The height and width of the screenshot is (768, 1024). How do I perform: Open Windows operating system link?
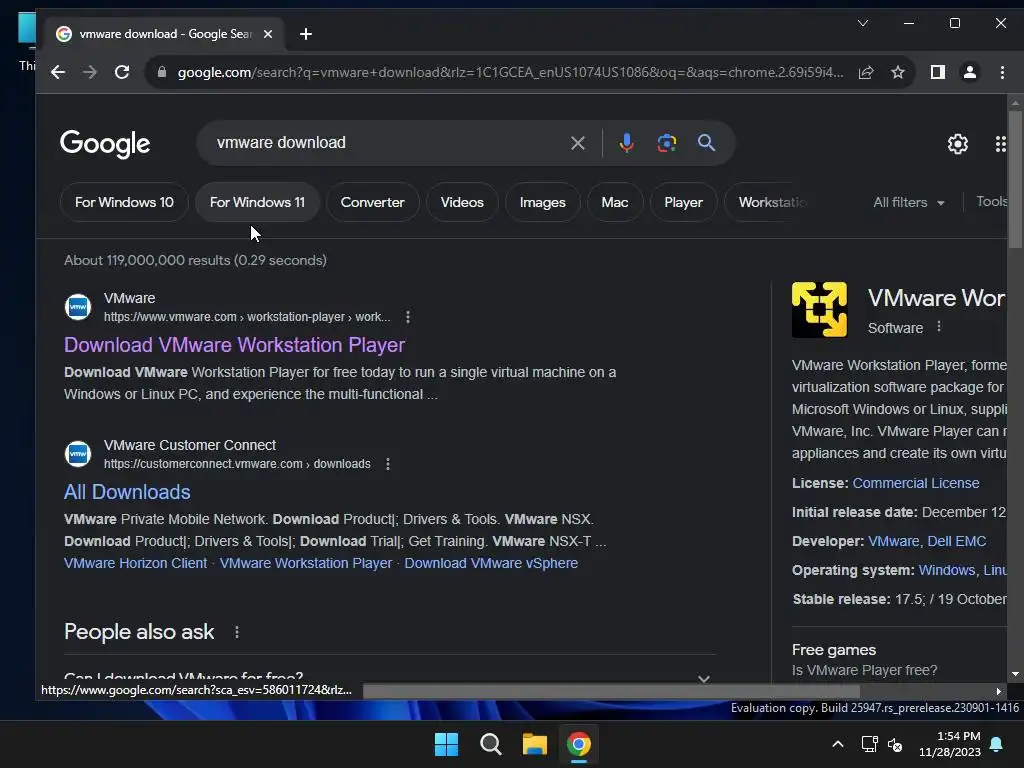947,570
